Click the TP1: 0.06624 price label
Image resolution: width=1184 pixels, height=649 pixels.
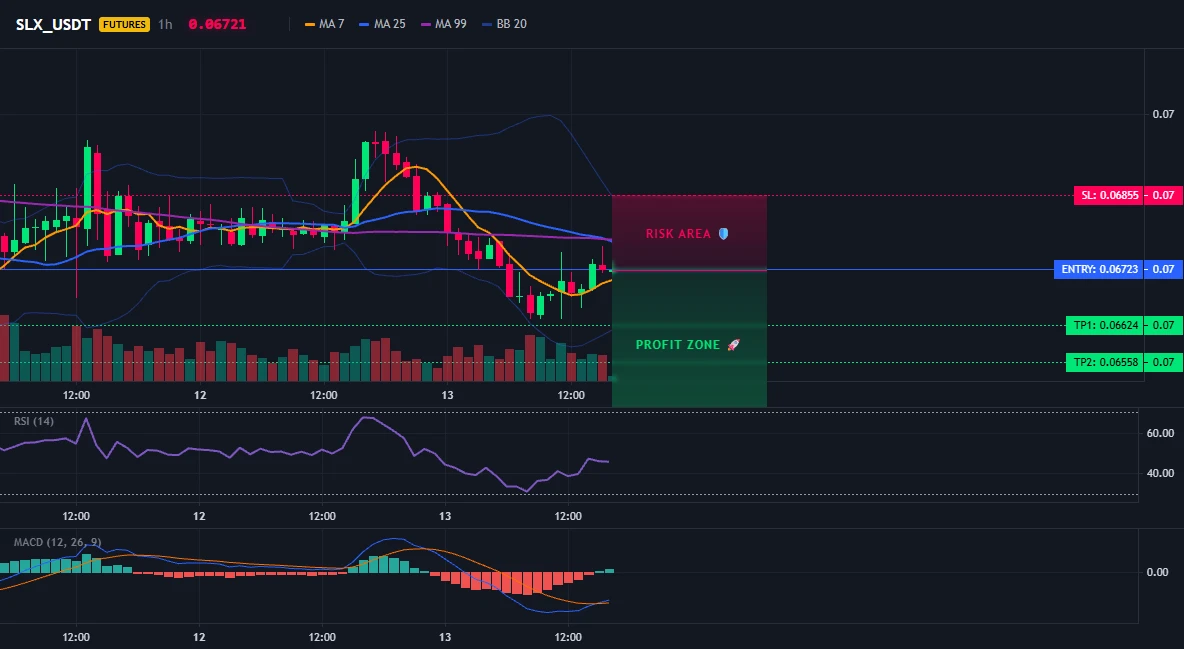[x=1104, y=326]
